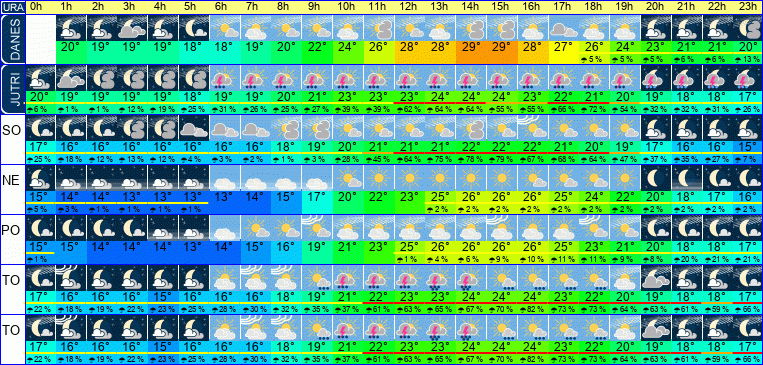The height and width of the screenshot is (365, 763).
Task: Click the URA header cell
Action: (12, 7)
